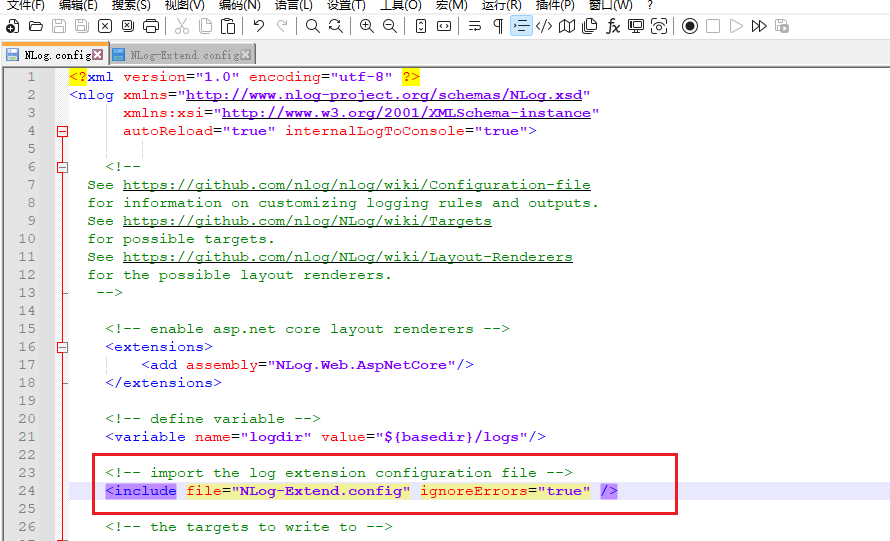Close the NLog.config tab with its X
Screen dimensions: 890x541
coord(97,55)
